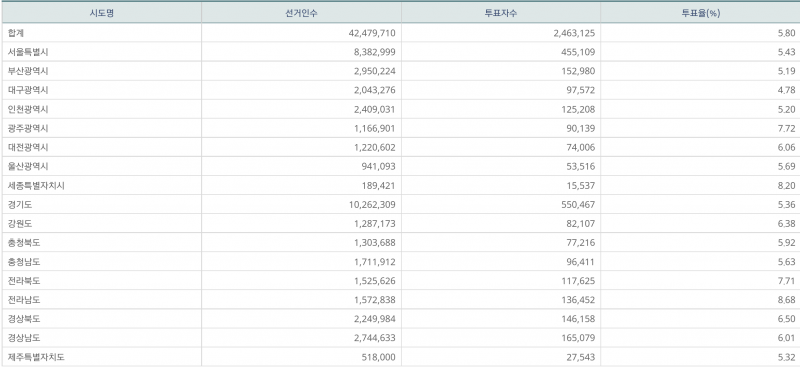Click Gwangju ballots cast 90,139
This screenshot has width=800, height=367.
point(581,128)
